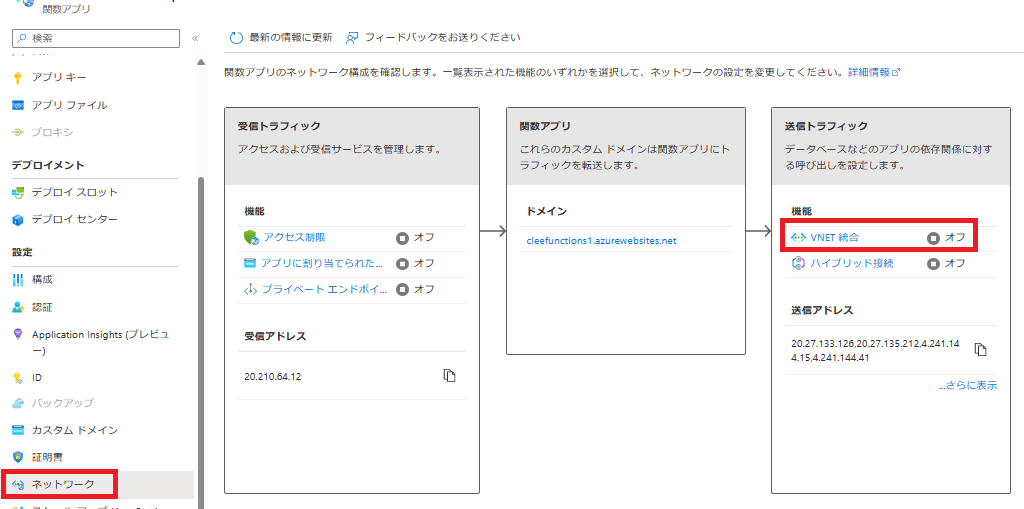
Task: Click the feedback icon beside フィードバックをお送りください
Action: point(352,38)
